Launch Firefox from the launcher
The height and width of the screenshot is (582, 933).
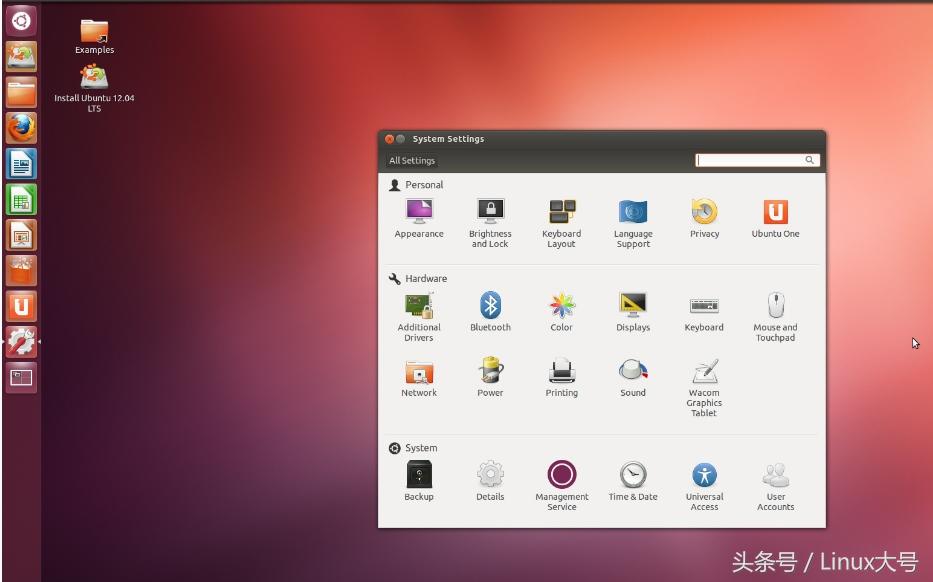coord(21,128)
